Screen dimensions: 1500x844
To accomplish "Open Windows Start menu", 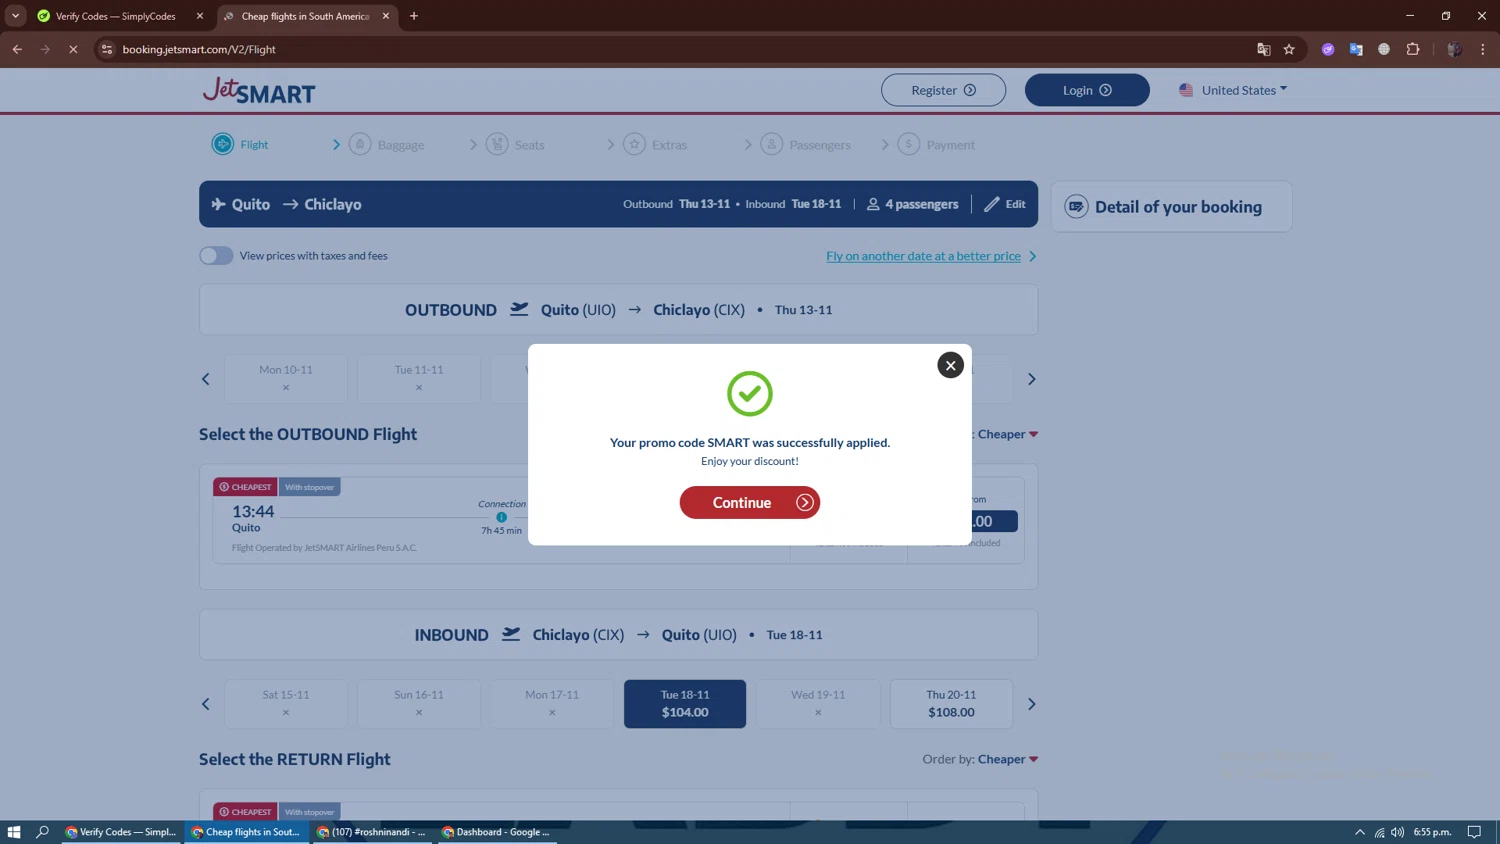I will [14, 832].
